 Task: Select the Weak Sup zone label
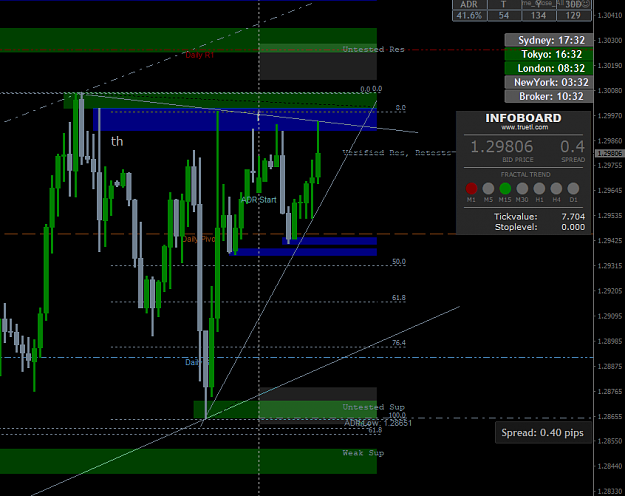click(x=363, y=453)
